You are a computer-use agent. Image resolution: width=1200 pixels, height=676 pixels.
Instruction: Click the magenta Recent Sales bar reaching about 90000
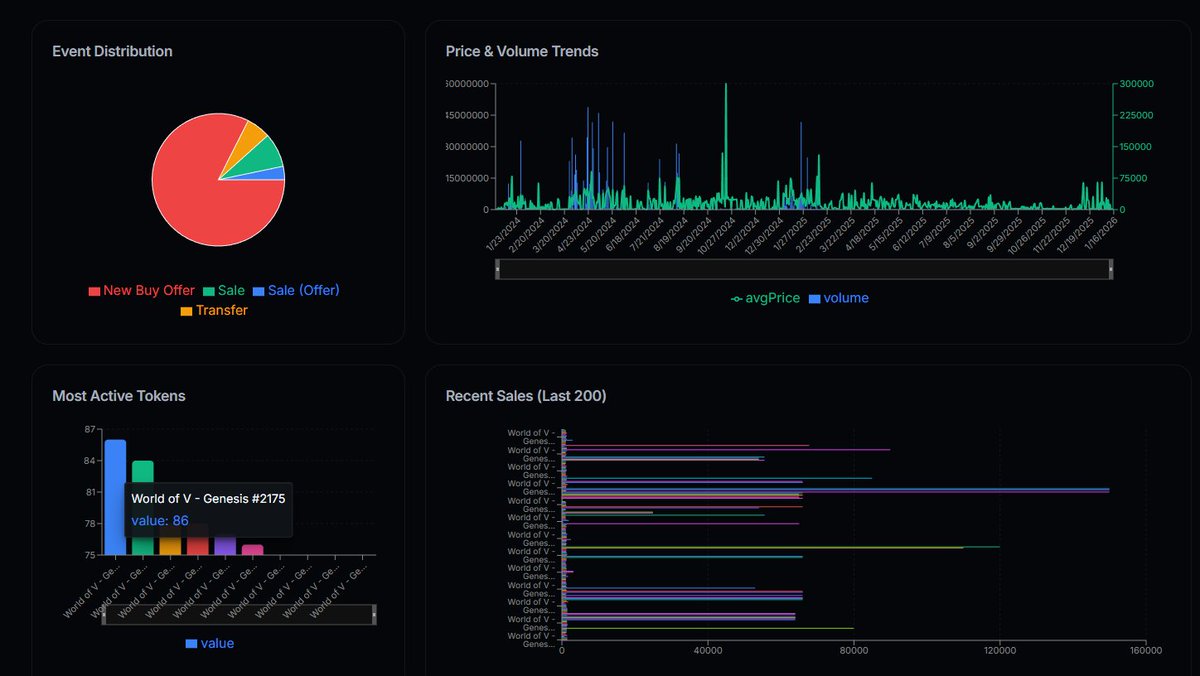(x=726, y=450)
